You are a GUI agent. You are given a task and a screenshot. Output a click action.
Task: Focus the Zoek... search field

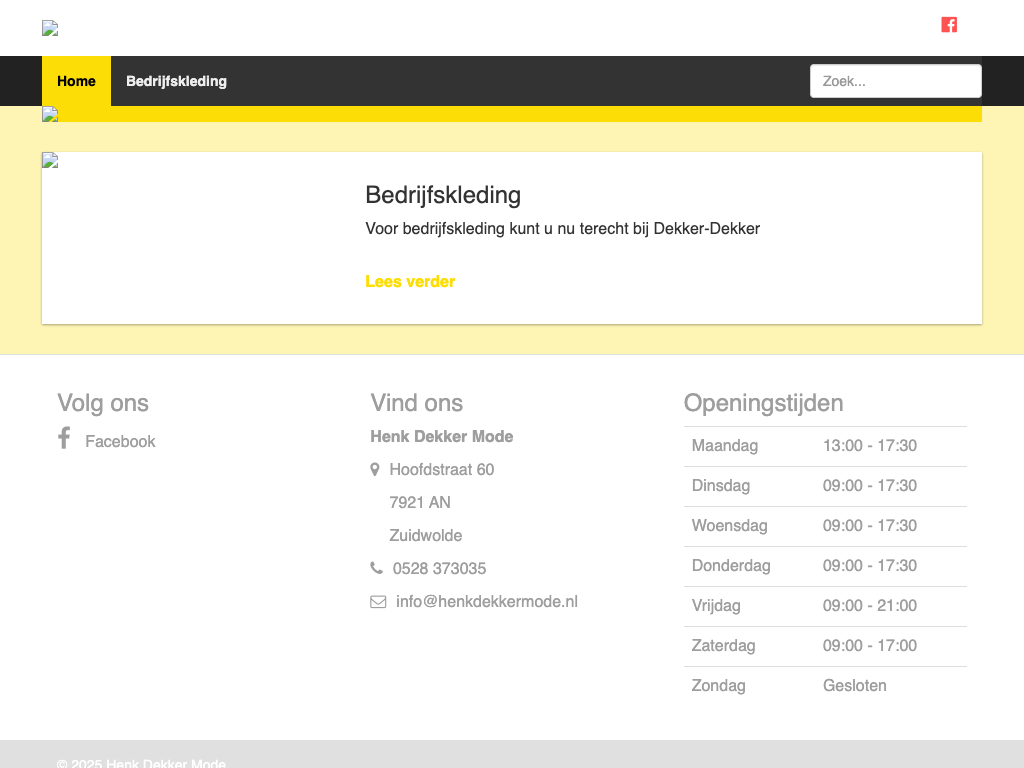pos(895,81)
